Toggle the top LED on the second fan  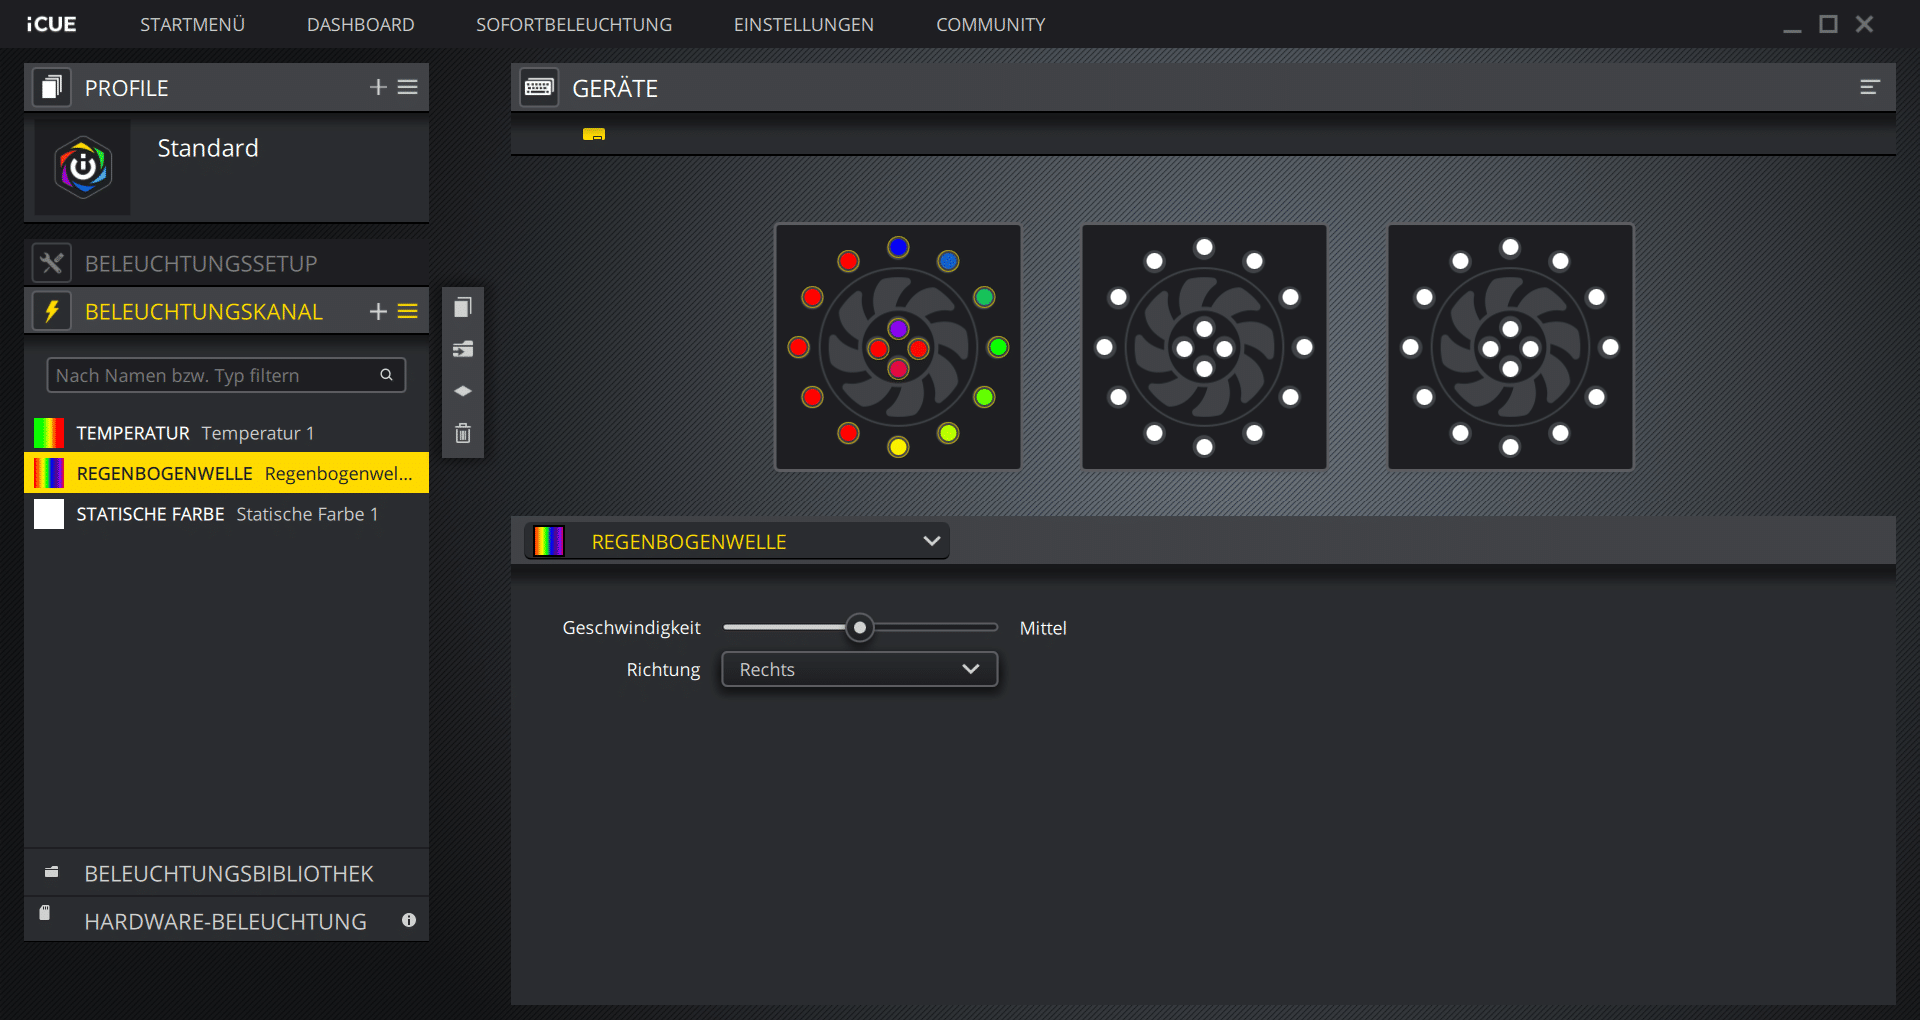pyautogui.click(x=1204, y=247)
